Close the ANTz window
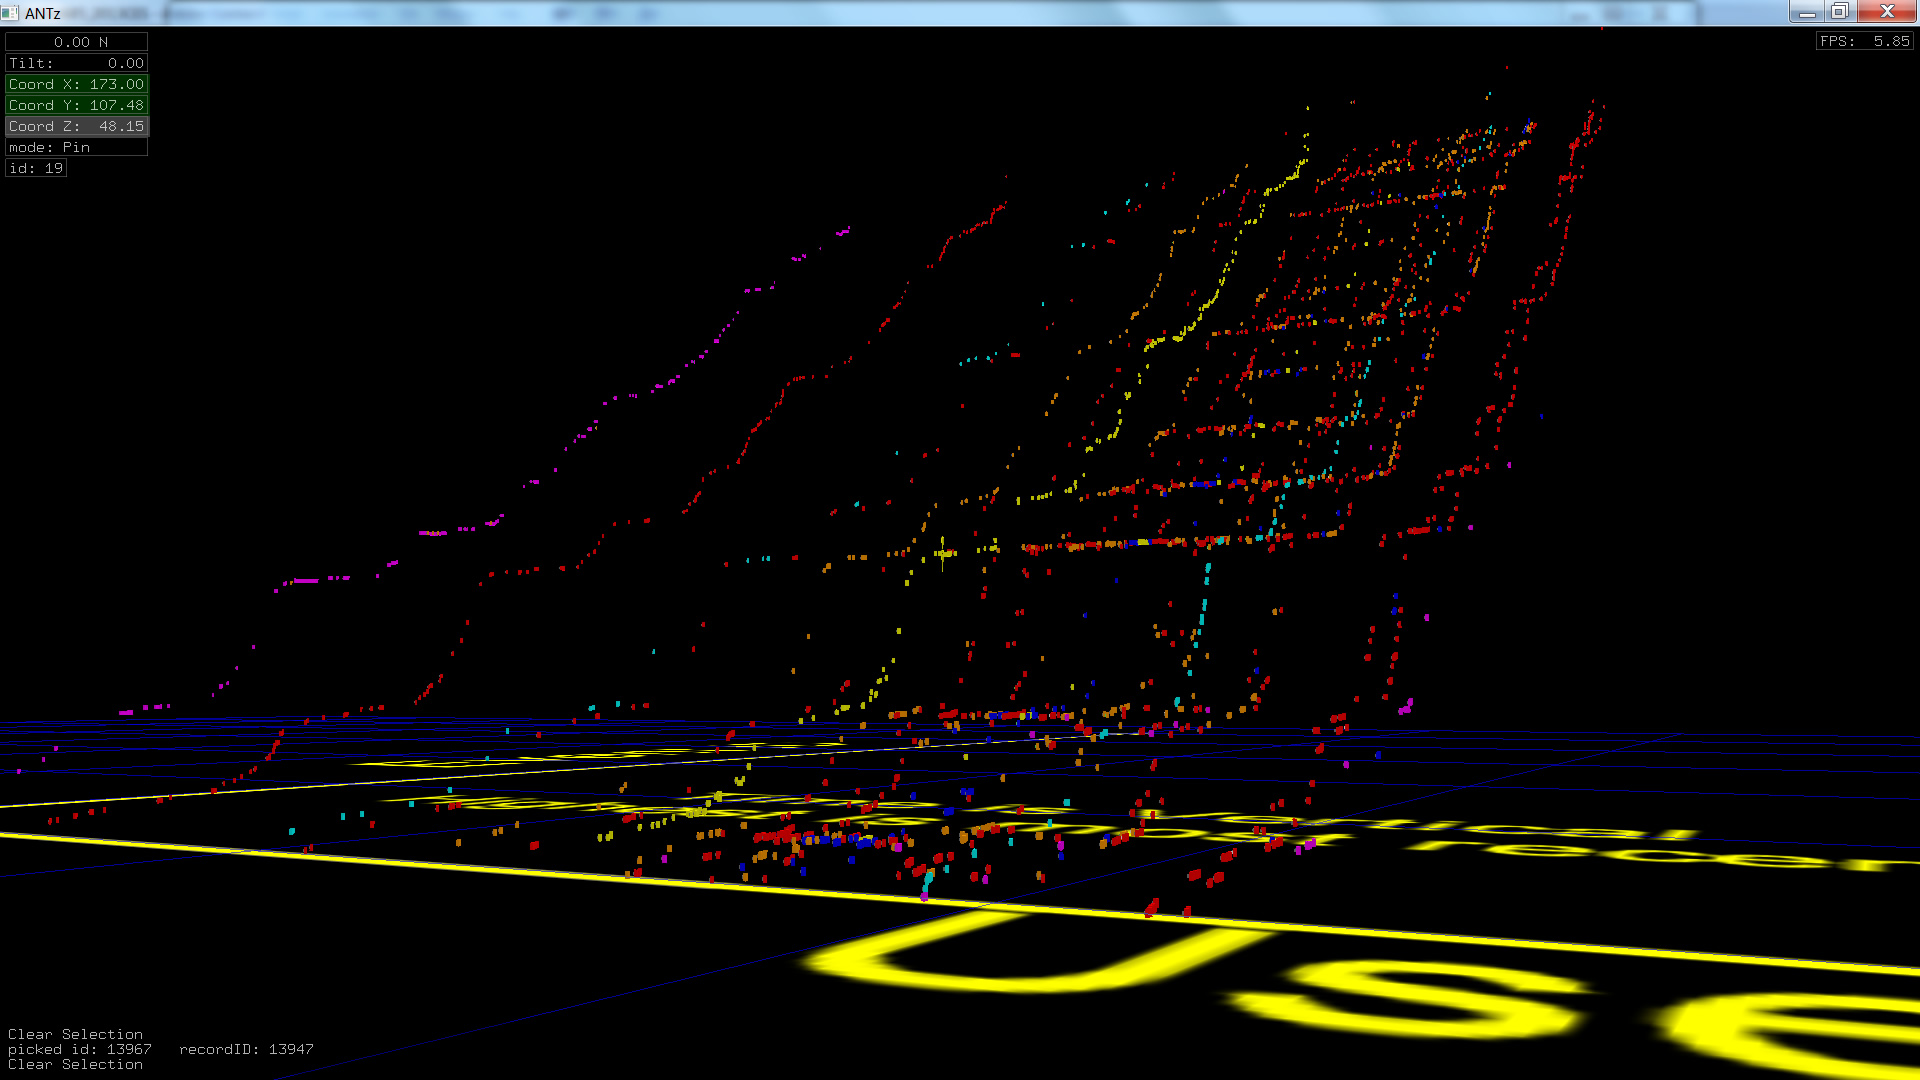Image resolution: width=1920 pixels, height=1080 pixels. point(1887,12)
